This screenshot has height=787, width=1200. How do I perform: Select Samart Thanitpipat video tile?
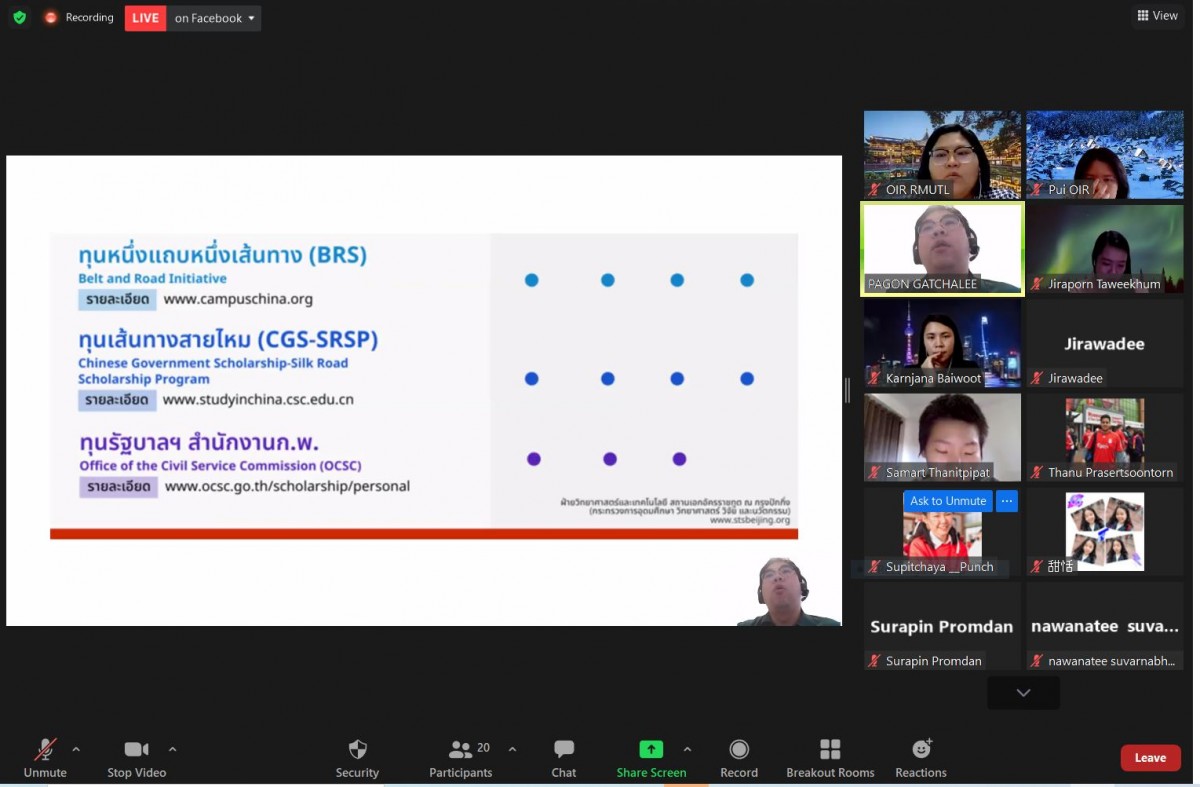point(942,437)
